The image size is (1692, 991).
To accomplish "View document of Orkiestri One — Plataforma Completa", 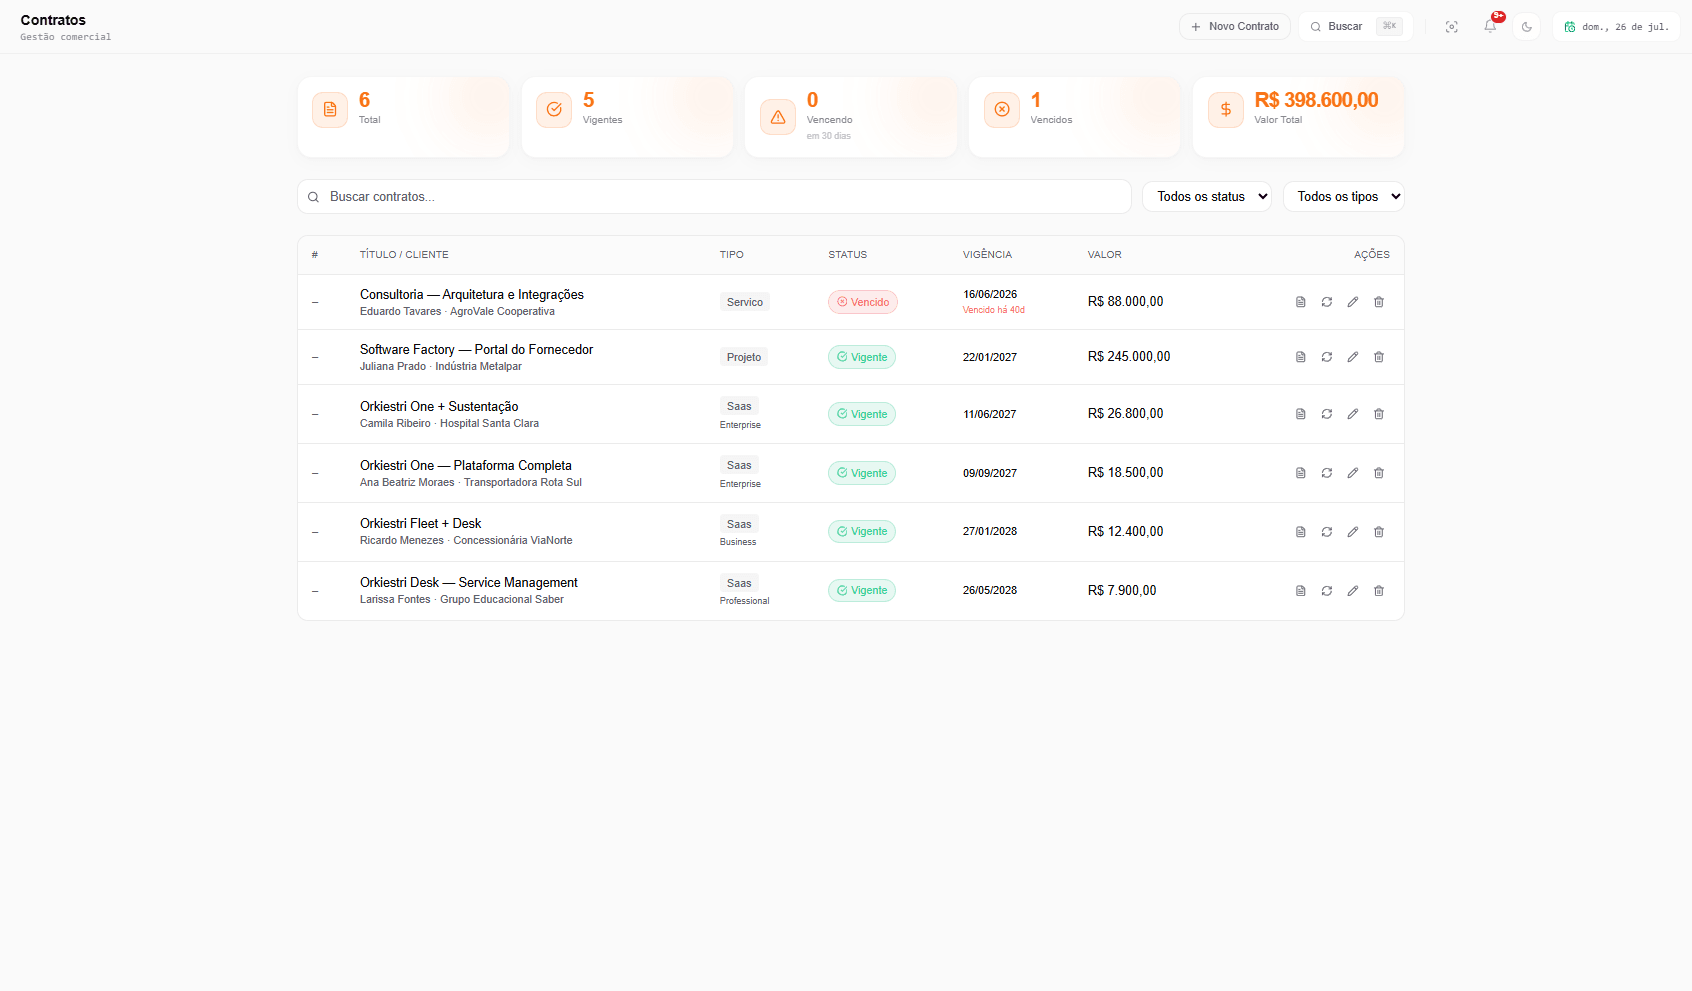I will click(x=1300, y=473).
